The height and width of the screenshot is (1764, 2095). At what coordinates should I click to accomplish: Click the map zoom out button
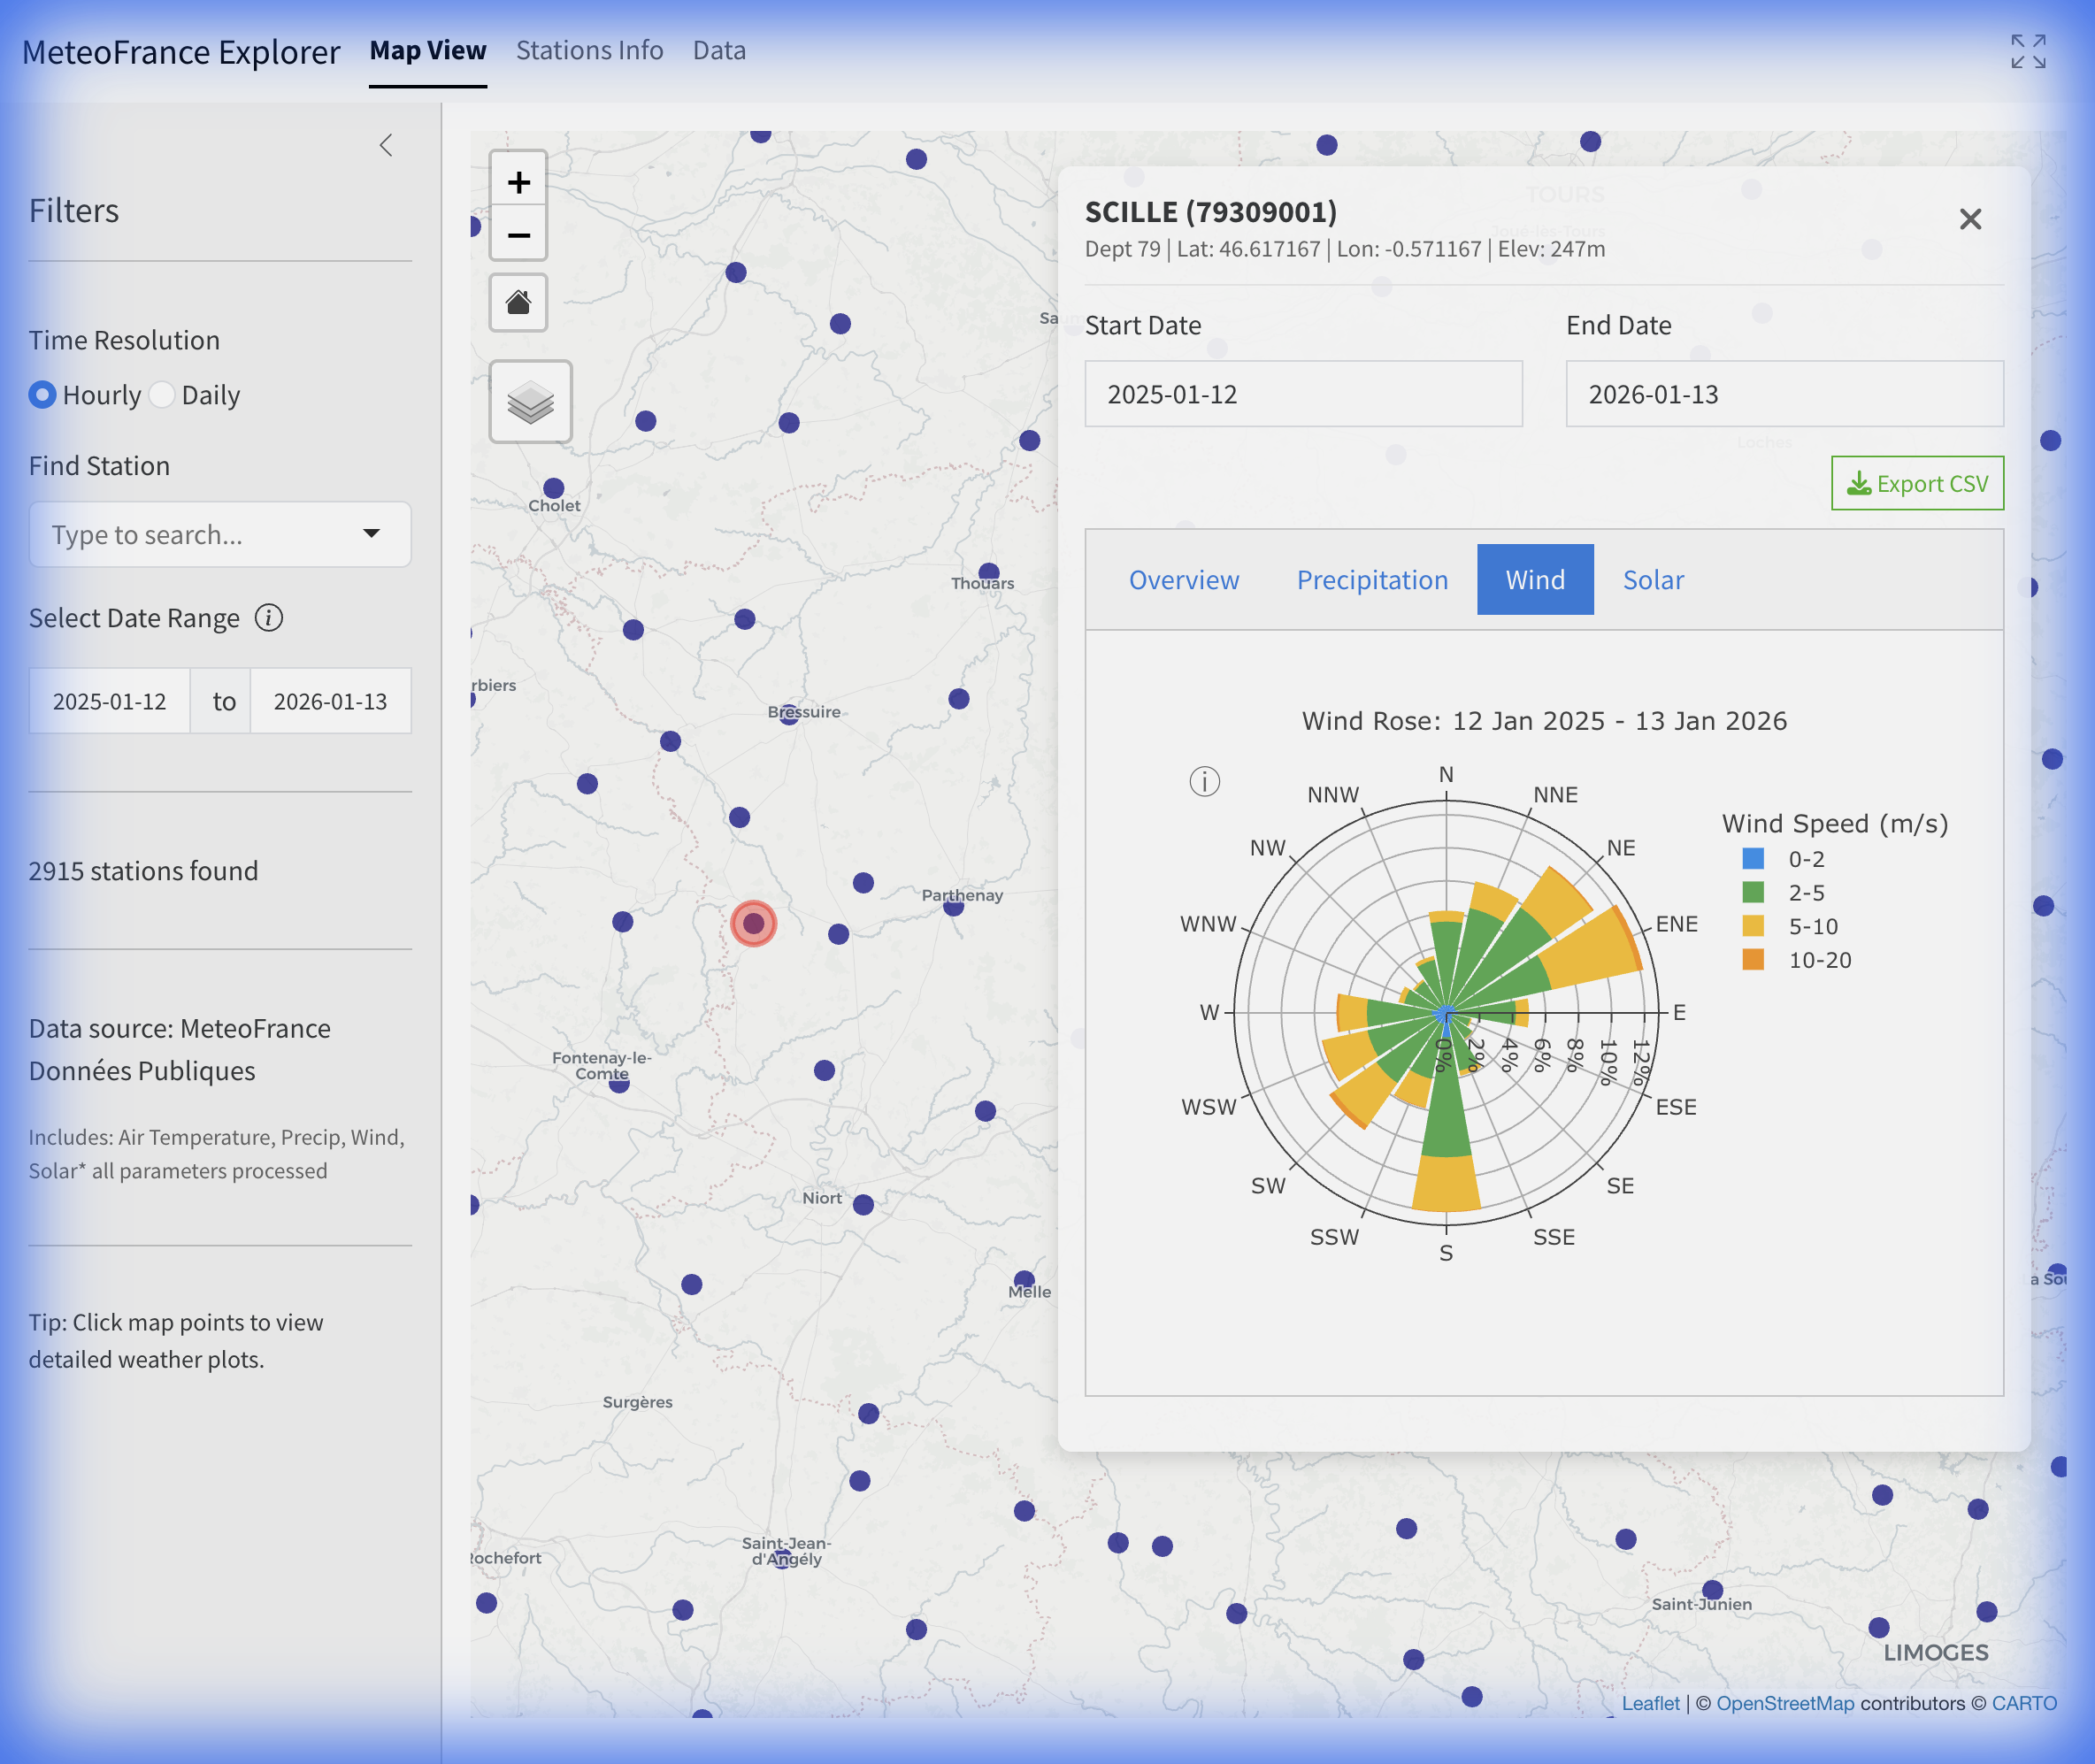(x=518, y=236)
